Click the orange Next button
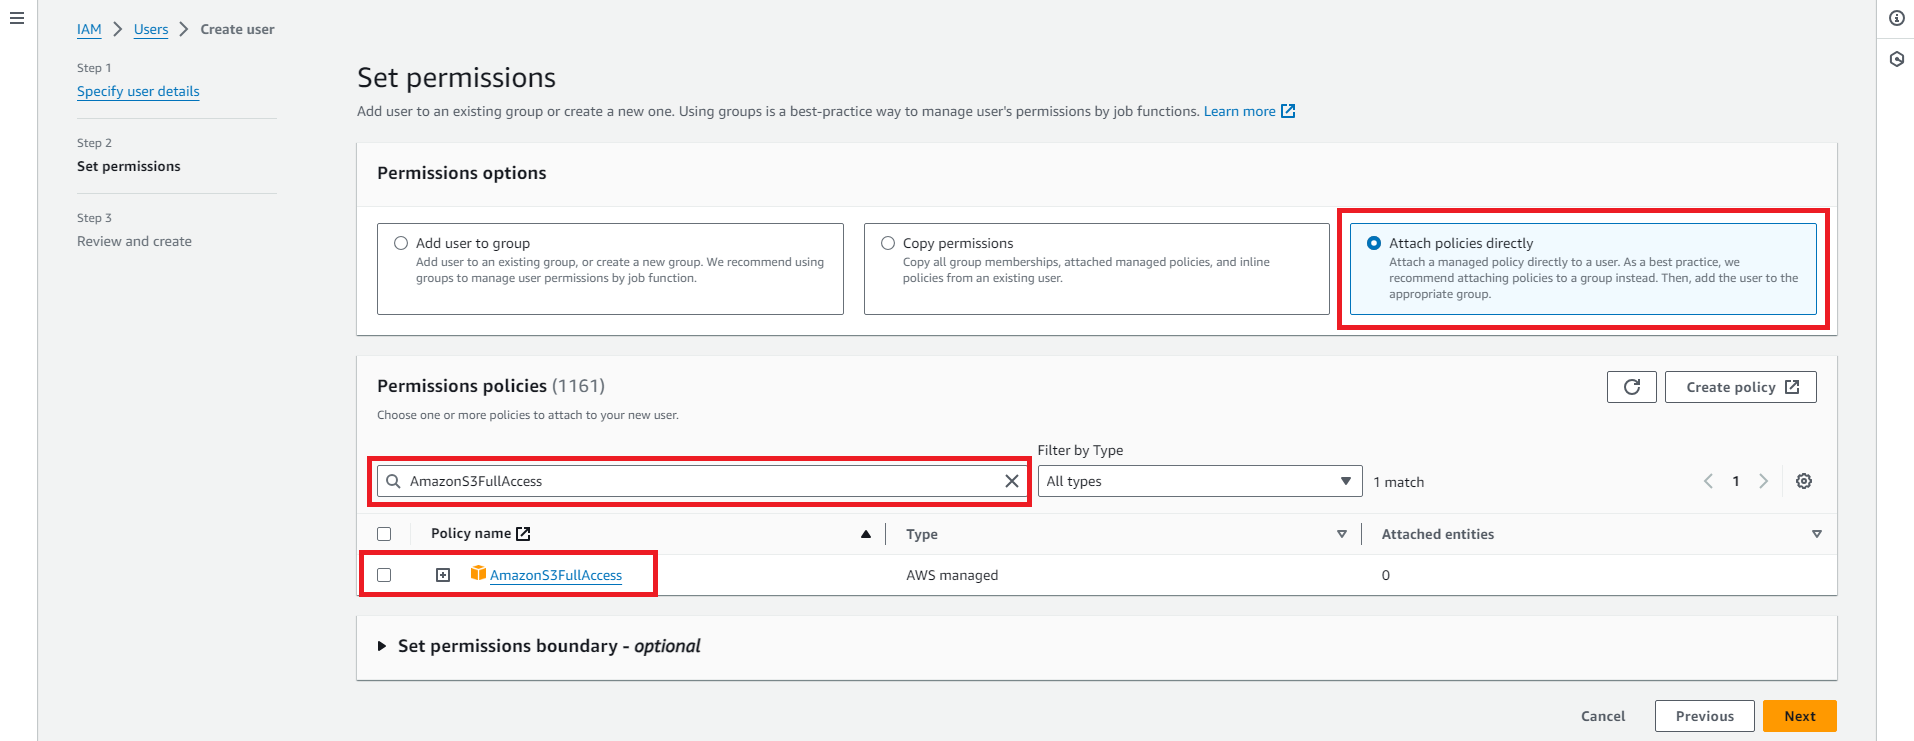The width and height of the screenshot is (1914, 741). tap(1798, 716)
